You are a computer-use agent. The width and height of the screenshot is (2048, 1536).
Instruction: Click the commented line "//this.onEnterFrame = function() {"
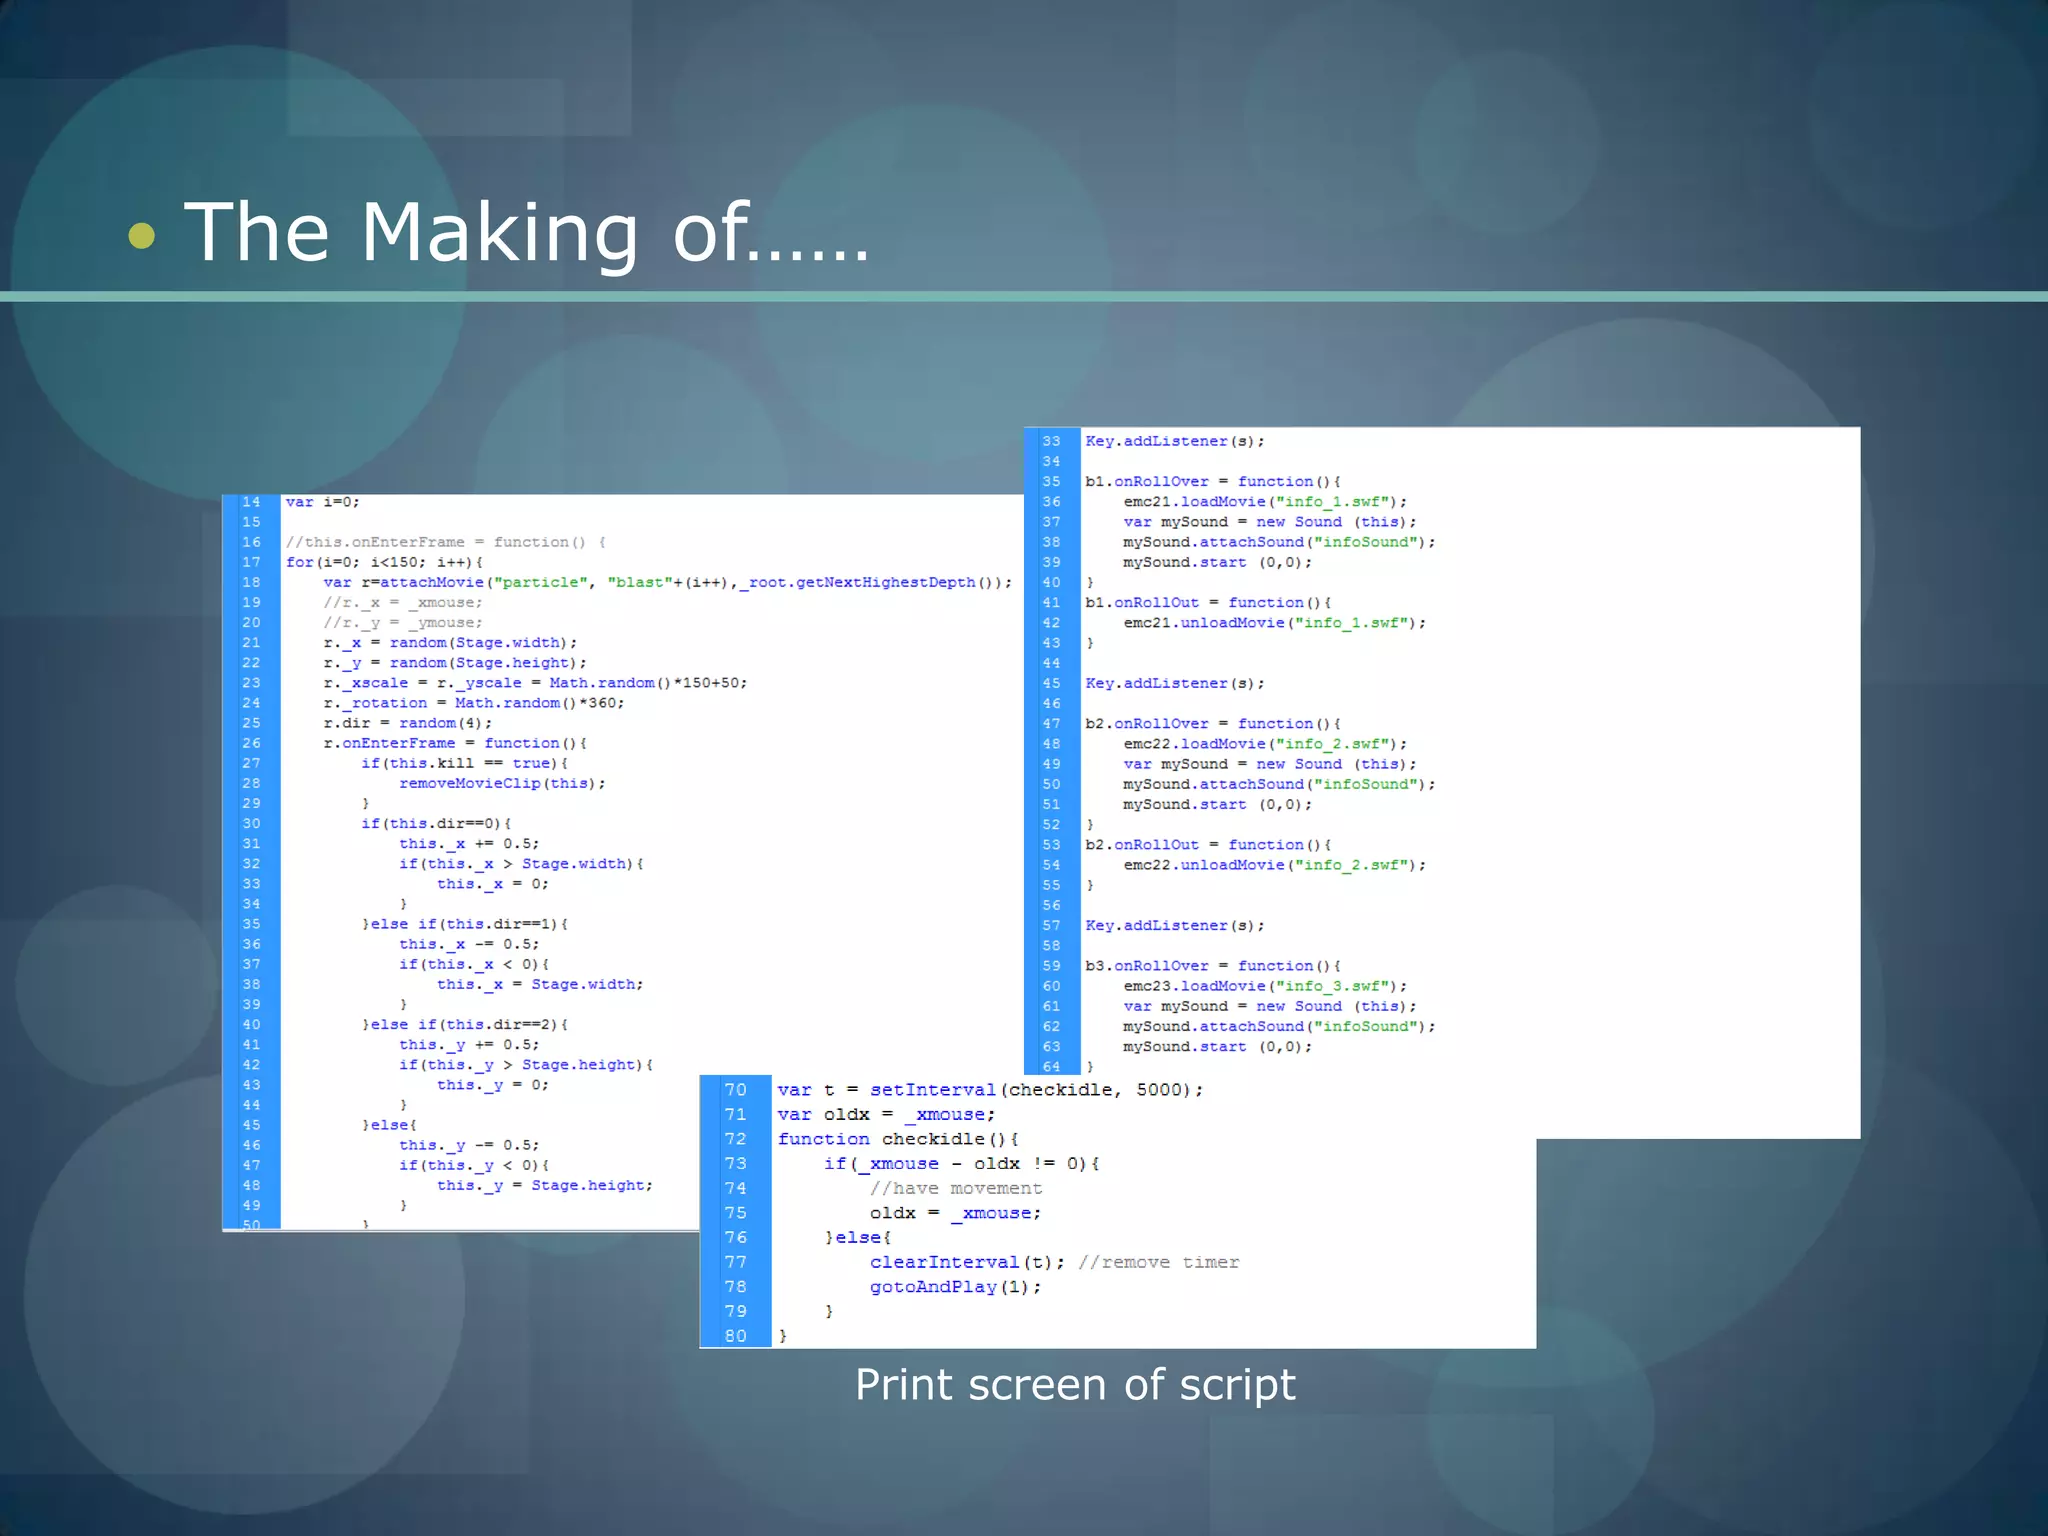(445, 542)
